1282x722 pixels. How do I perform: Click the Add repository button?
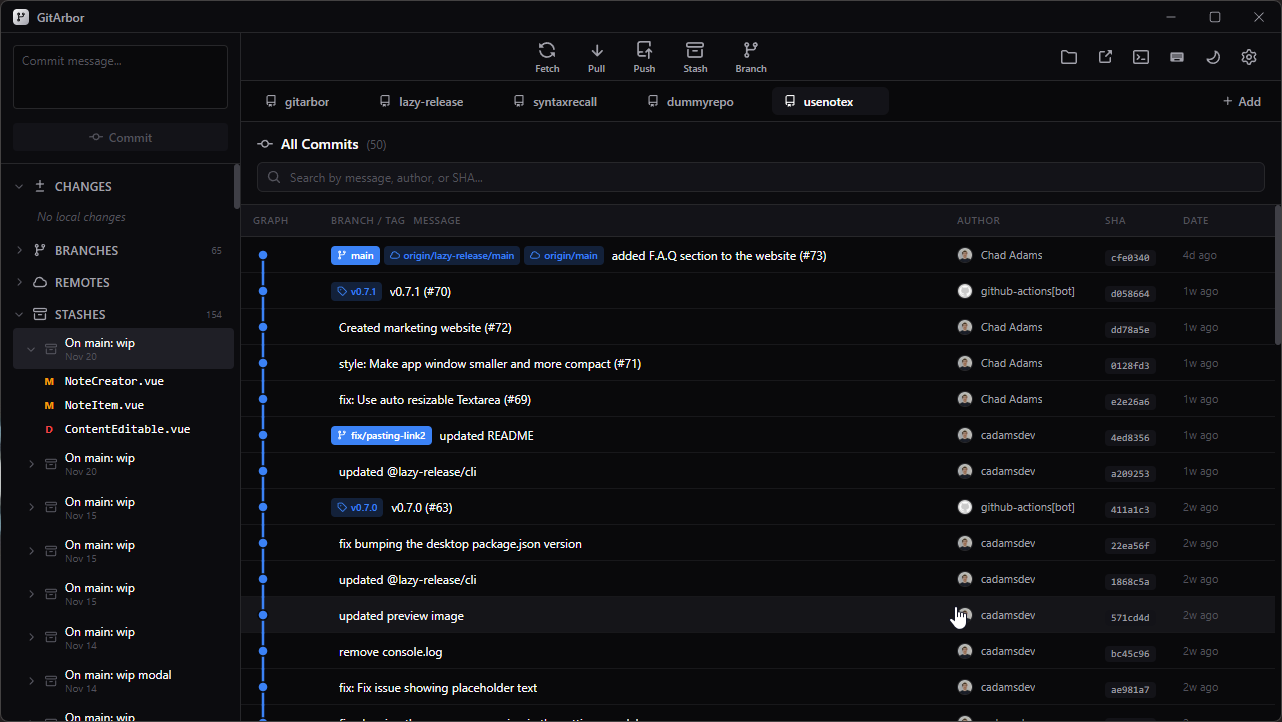pos(1241,102)
